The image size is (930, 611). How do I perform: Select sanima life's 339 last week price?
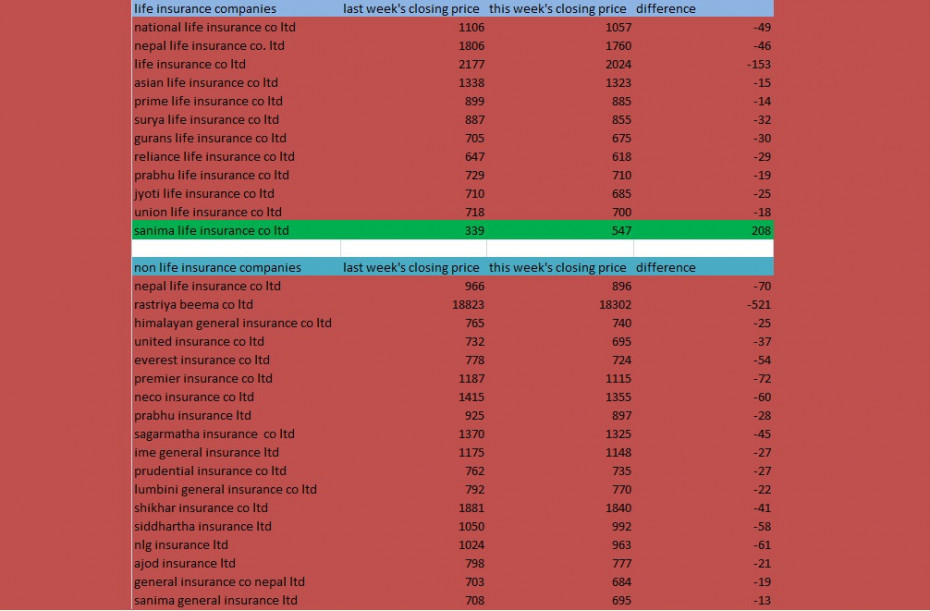pyautogui.click(x=413, y=230)
